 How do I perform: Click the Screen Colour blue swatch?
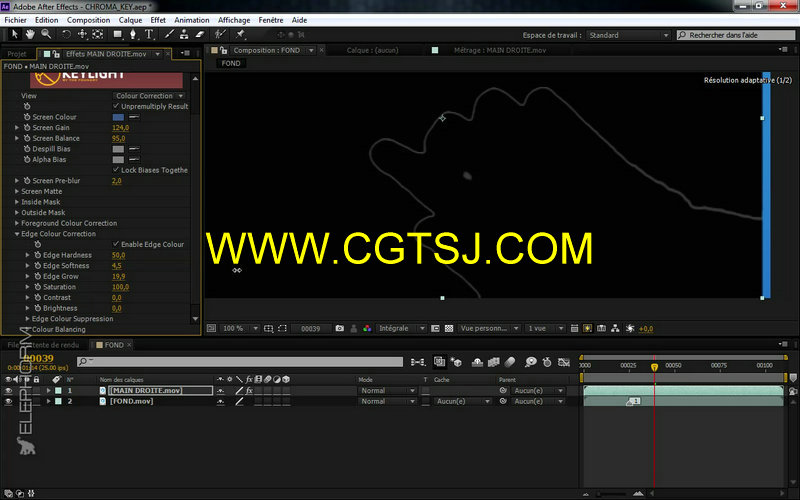pos(118,117)
